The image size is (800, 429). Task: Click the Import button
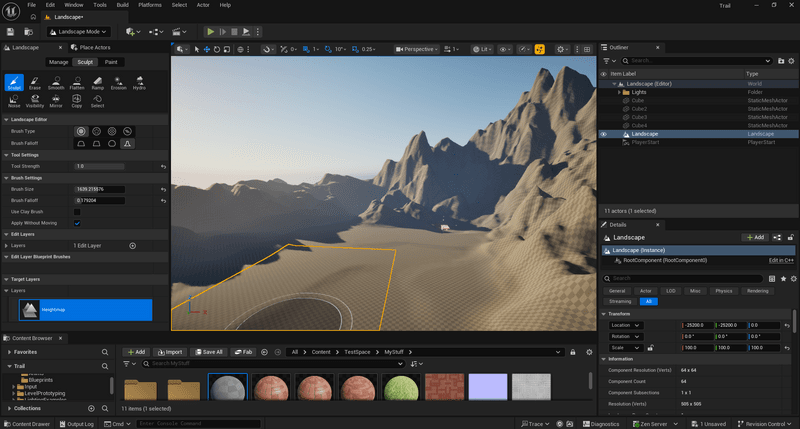(170, 352)
